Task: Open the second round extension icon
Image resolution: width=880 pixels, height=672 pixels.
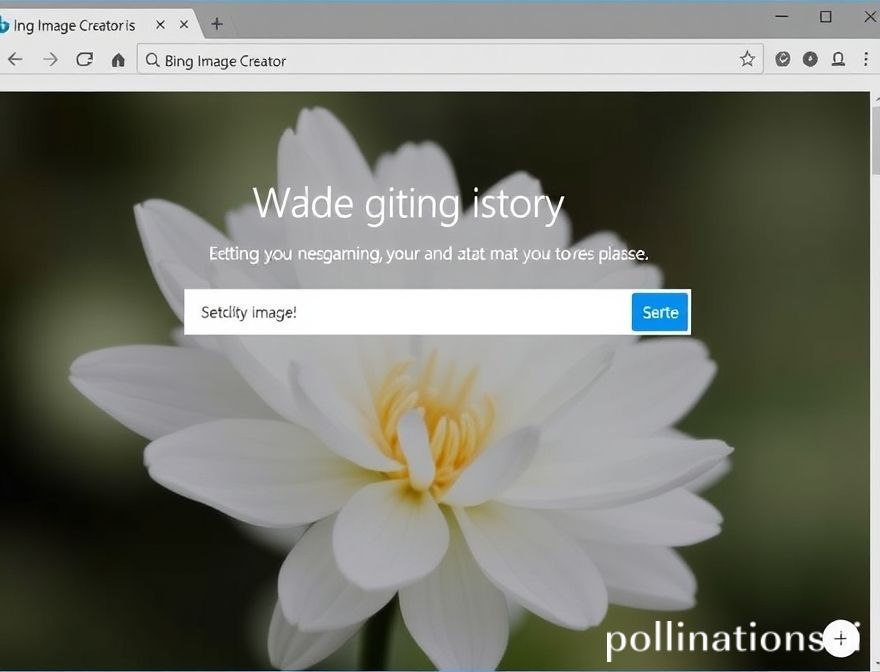Action: click(810, 59)
